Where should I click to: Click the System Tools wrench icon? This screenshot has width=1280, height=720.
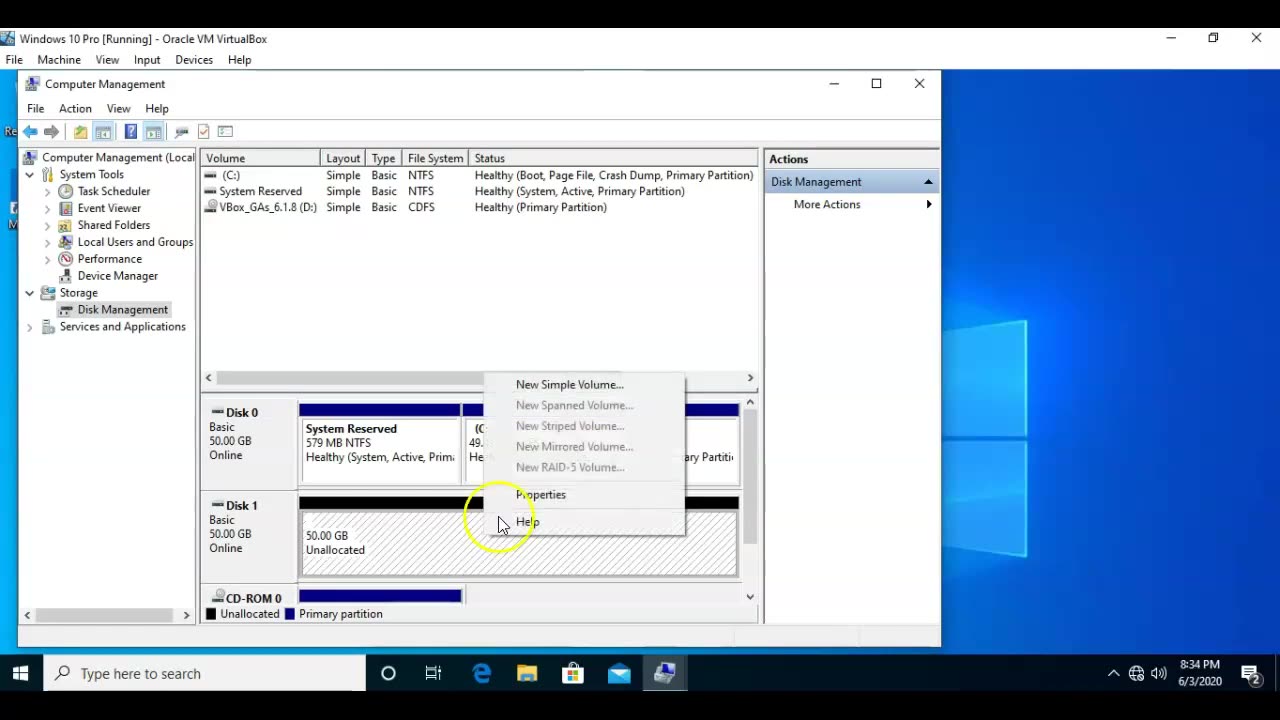click(48, 174)
